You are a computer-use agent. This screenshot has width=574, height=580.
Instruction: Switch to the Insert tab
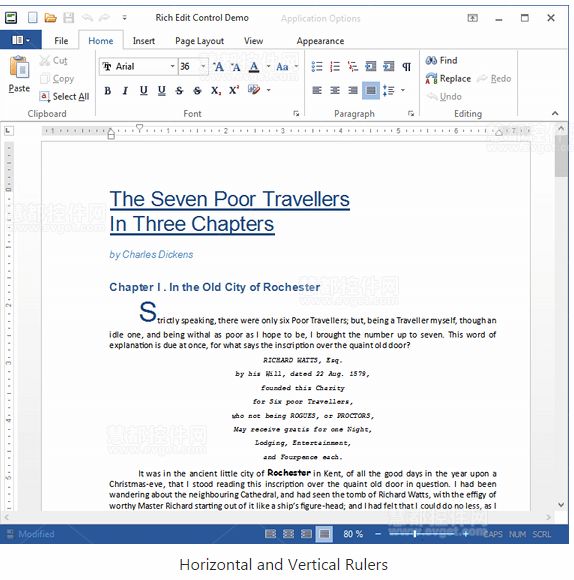coord(144,41)
